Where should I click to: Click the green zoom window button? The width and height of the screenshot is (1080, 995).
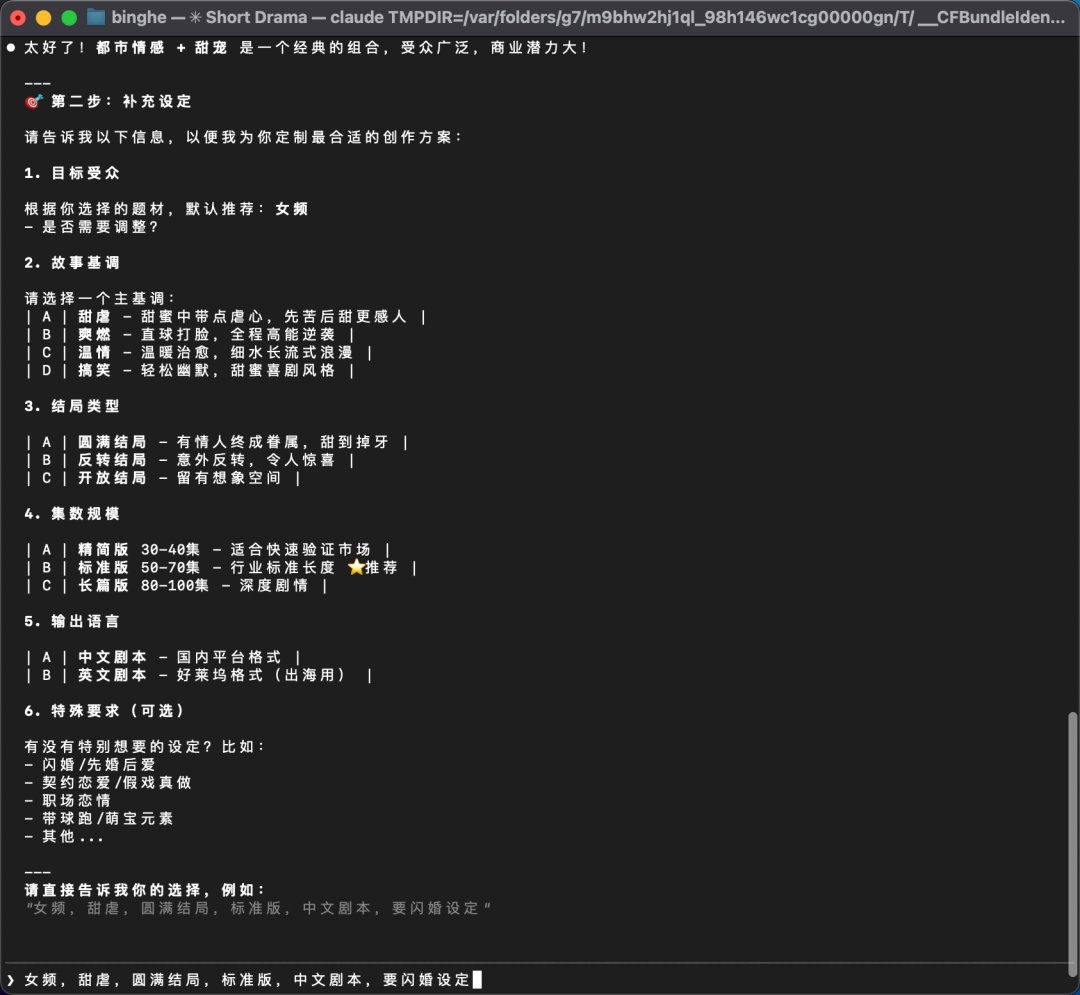[x=69, y=18]
